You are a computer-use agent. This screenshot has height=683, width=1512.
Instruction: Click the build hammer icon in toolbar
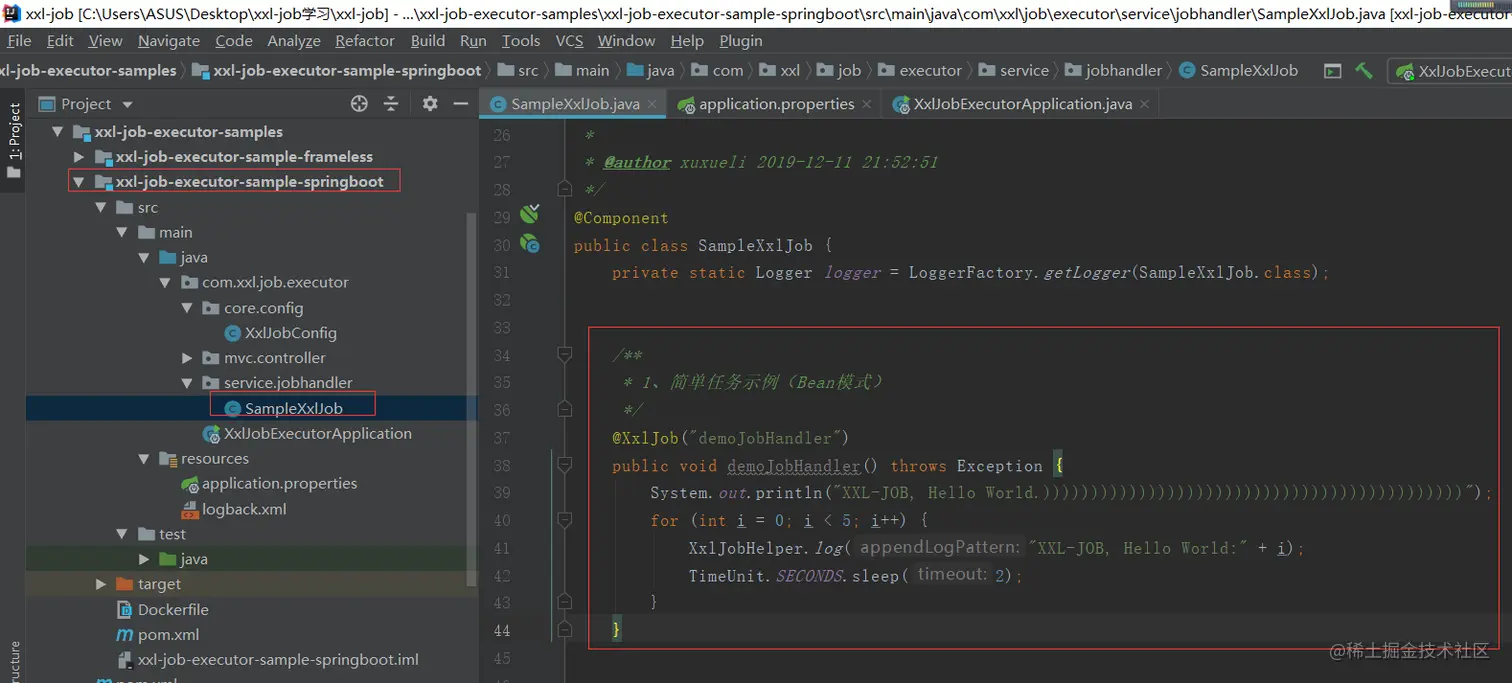coord(1364,71)
